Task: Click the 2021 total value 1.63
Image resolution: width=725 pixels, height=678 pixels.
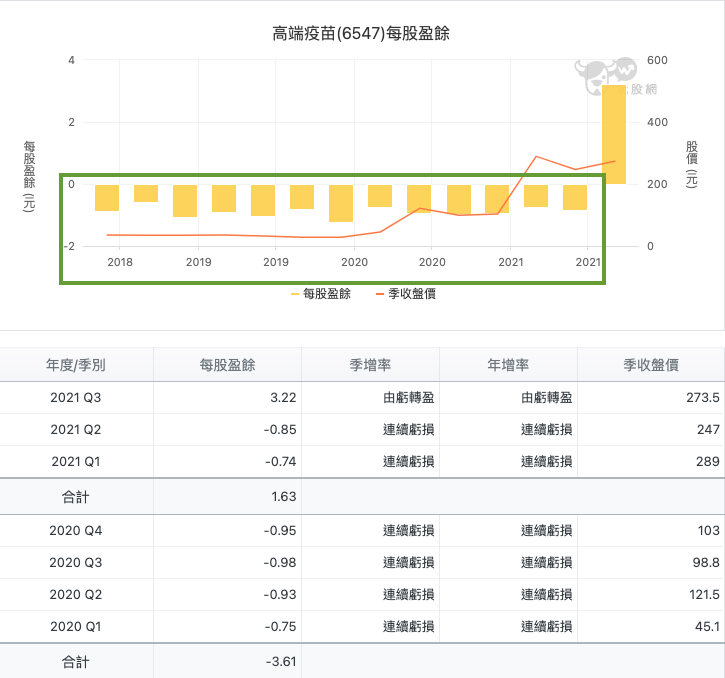Action: tap(283, 497)
